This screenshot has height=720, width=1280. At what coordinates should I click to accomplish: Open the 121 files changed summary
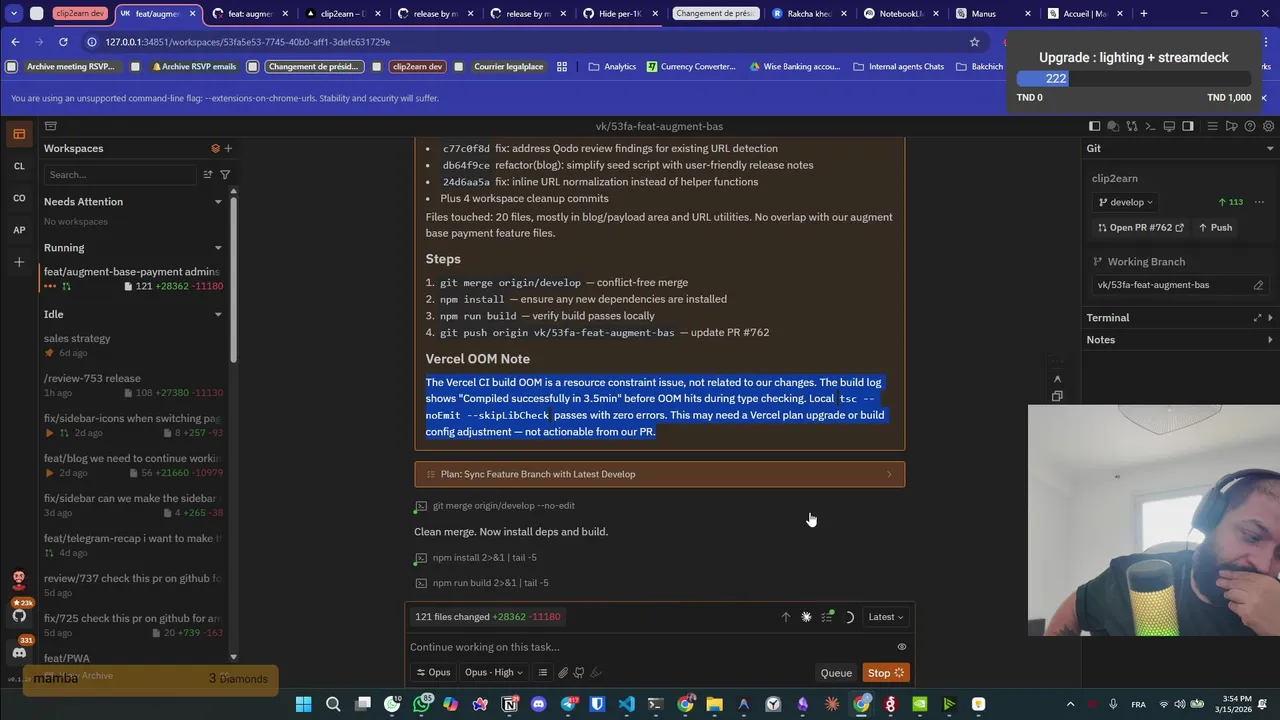[x=488, y=617]
